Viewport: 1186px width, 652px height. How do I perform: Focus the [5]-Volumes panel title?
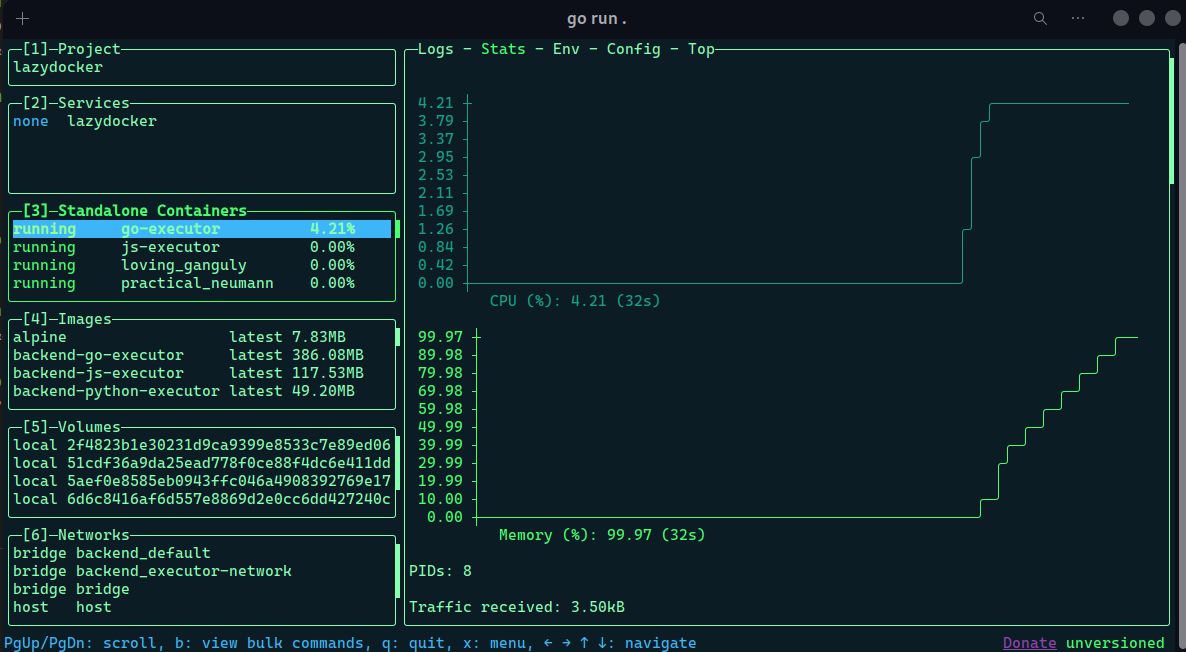tap(72, 427)
